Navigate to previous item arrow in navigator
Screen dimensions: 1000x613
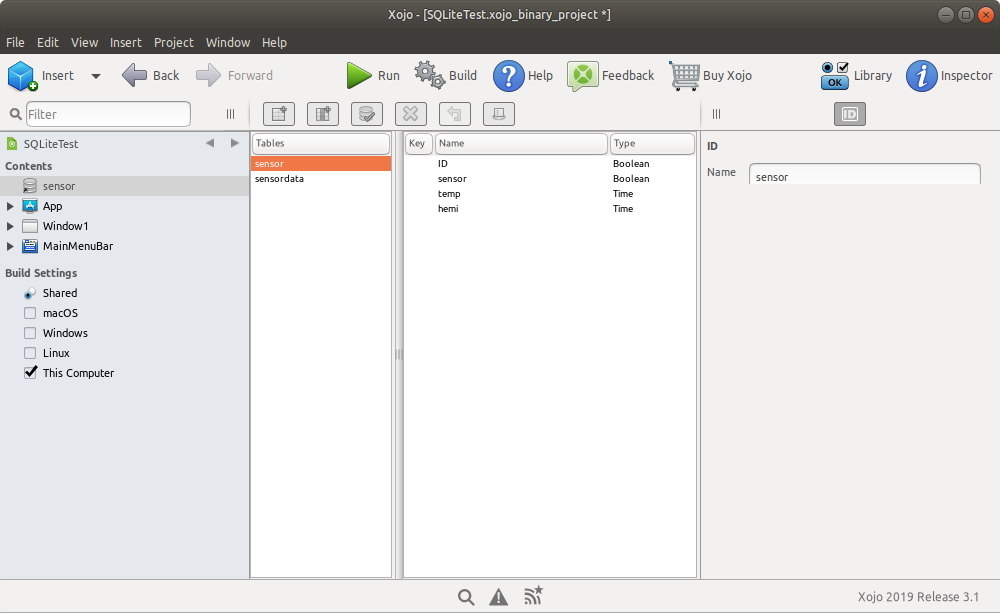(210, 143)
